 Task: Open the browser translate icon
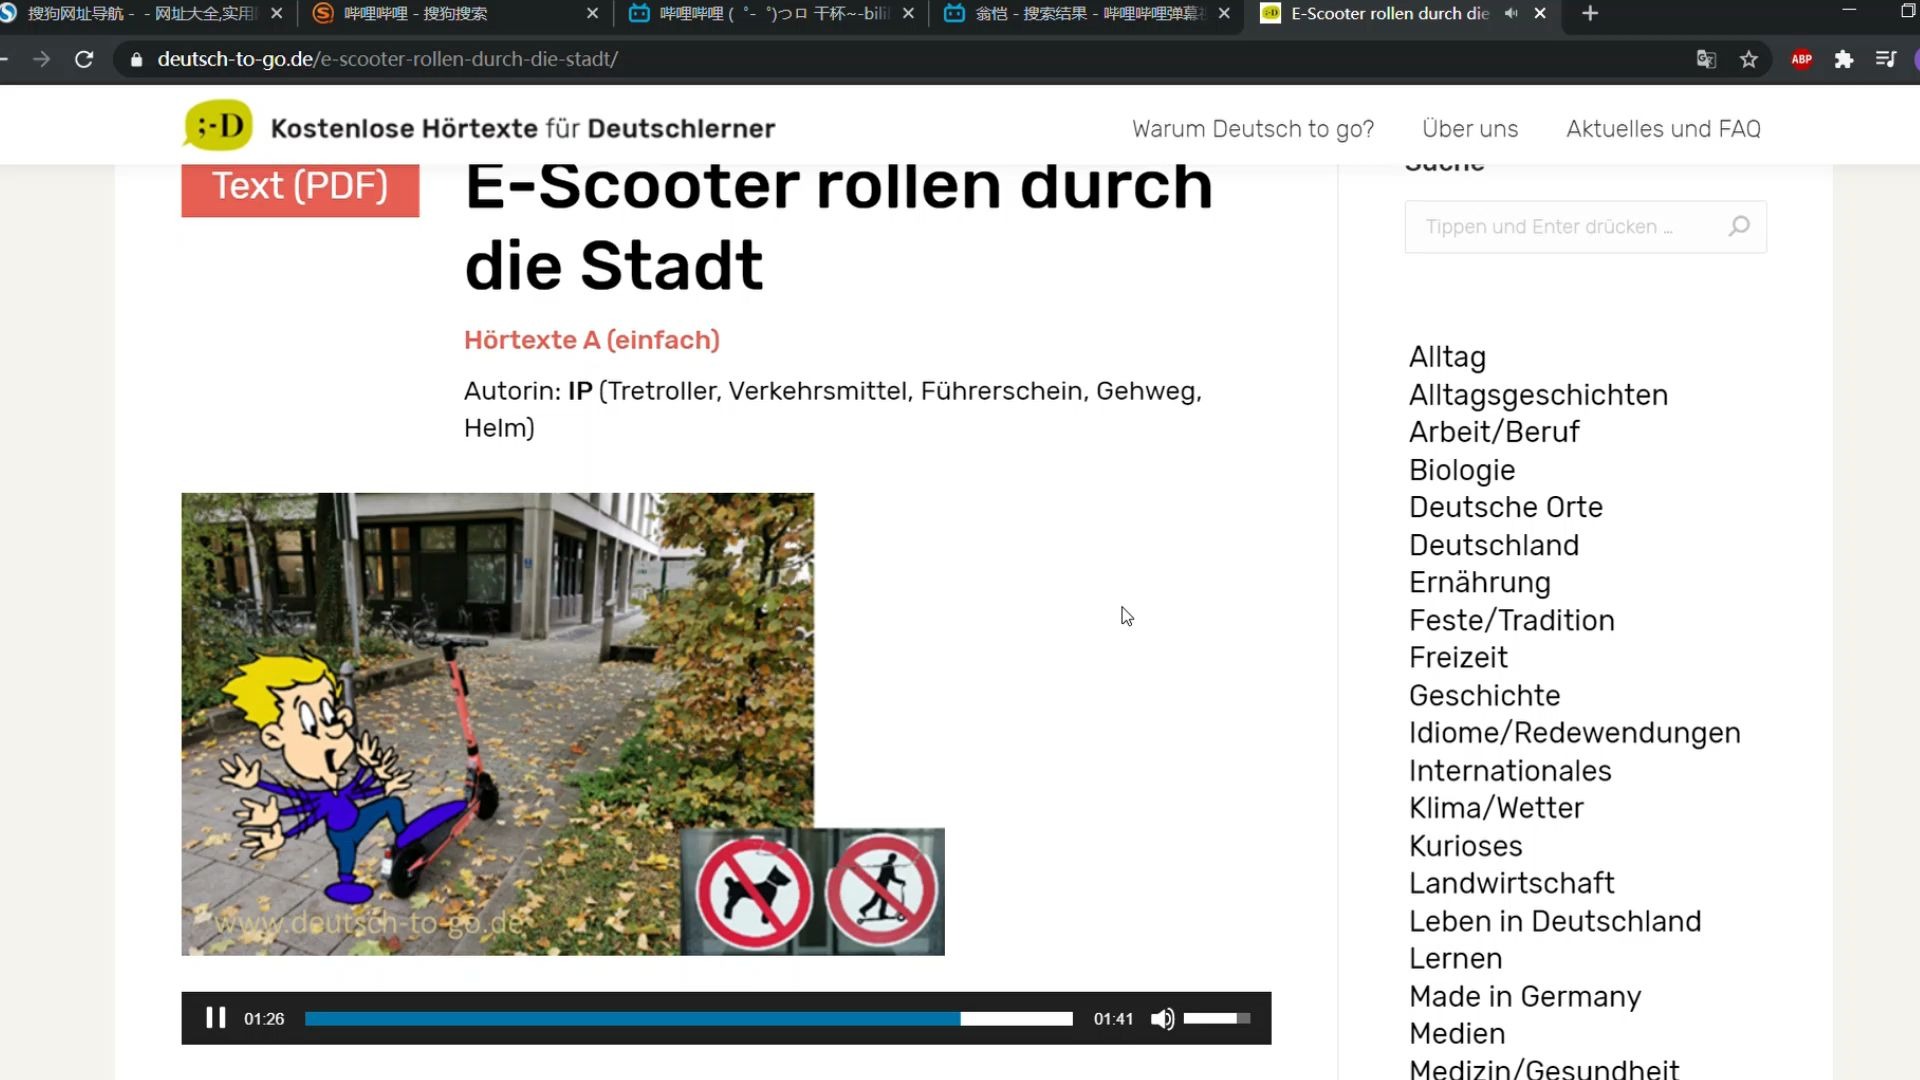click(1706, 59)
